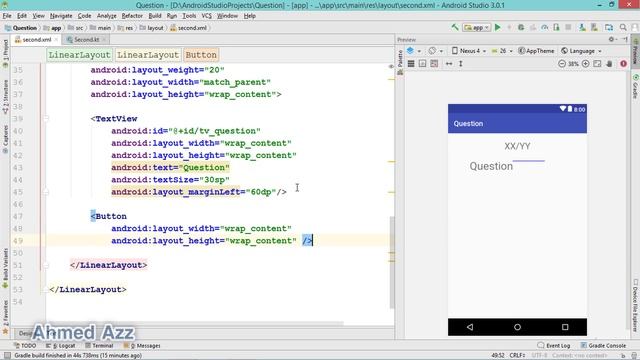Click the grey Stop square icon
The height and width of the screenshot is (360, 640).
[x=568, y=27]
